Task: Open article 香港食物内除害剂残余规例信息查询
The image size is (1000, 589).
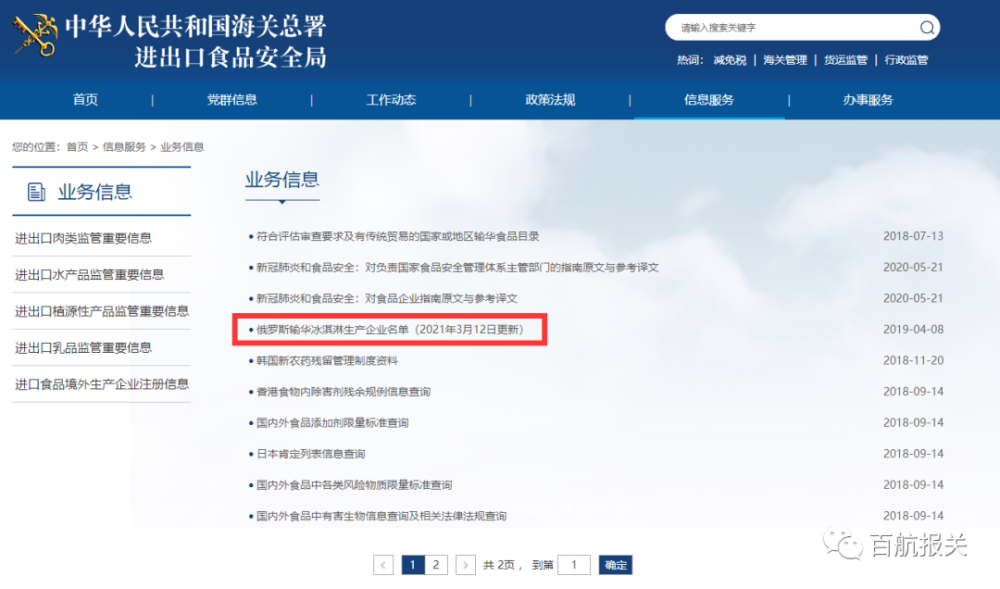Action: [343, 391]
